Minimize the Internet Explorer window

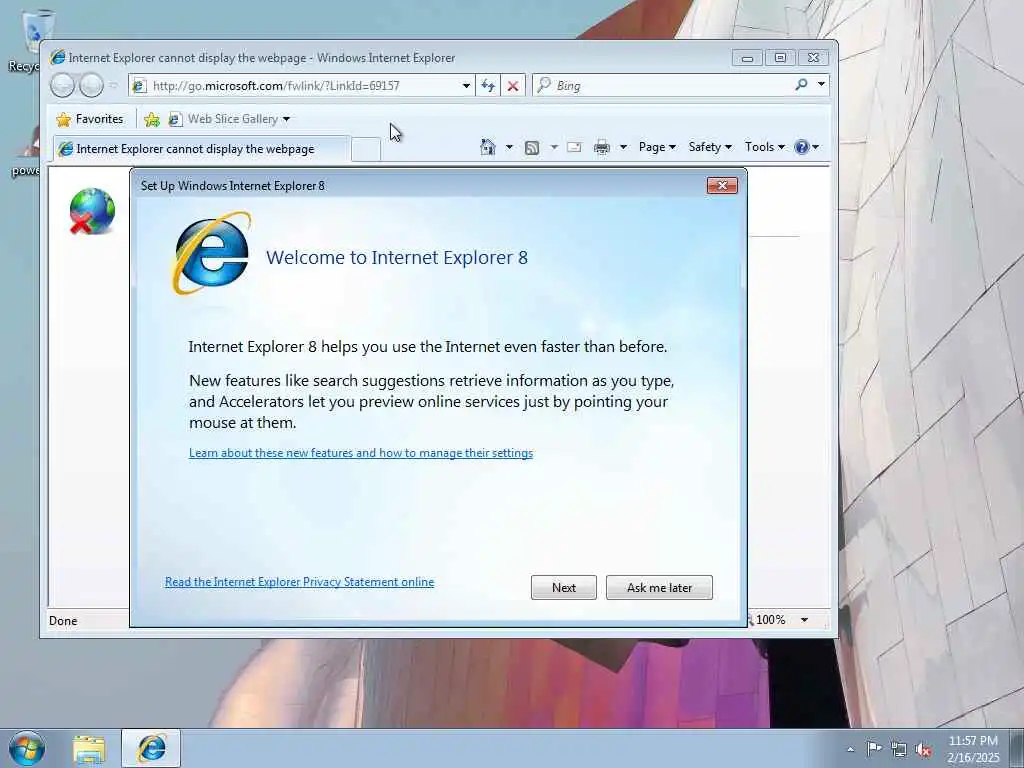(x=747, y=57)
